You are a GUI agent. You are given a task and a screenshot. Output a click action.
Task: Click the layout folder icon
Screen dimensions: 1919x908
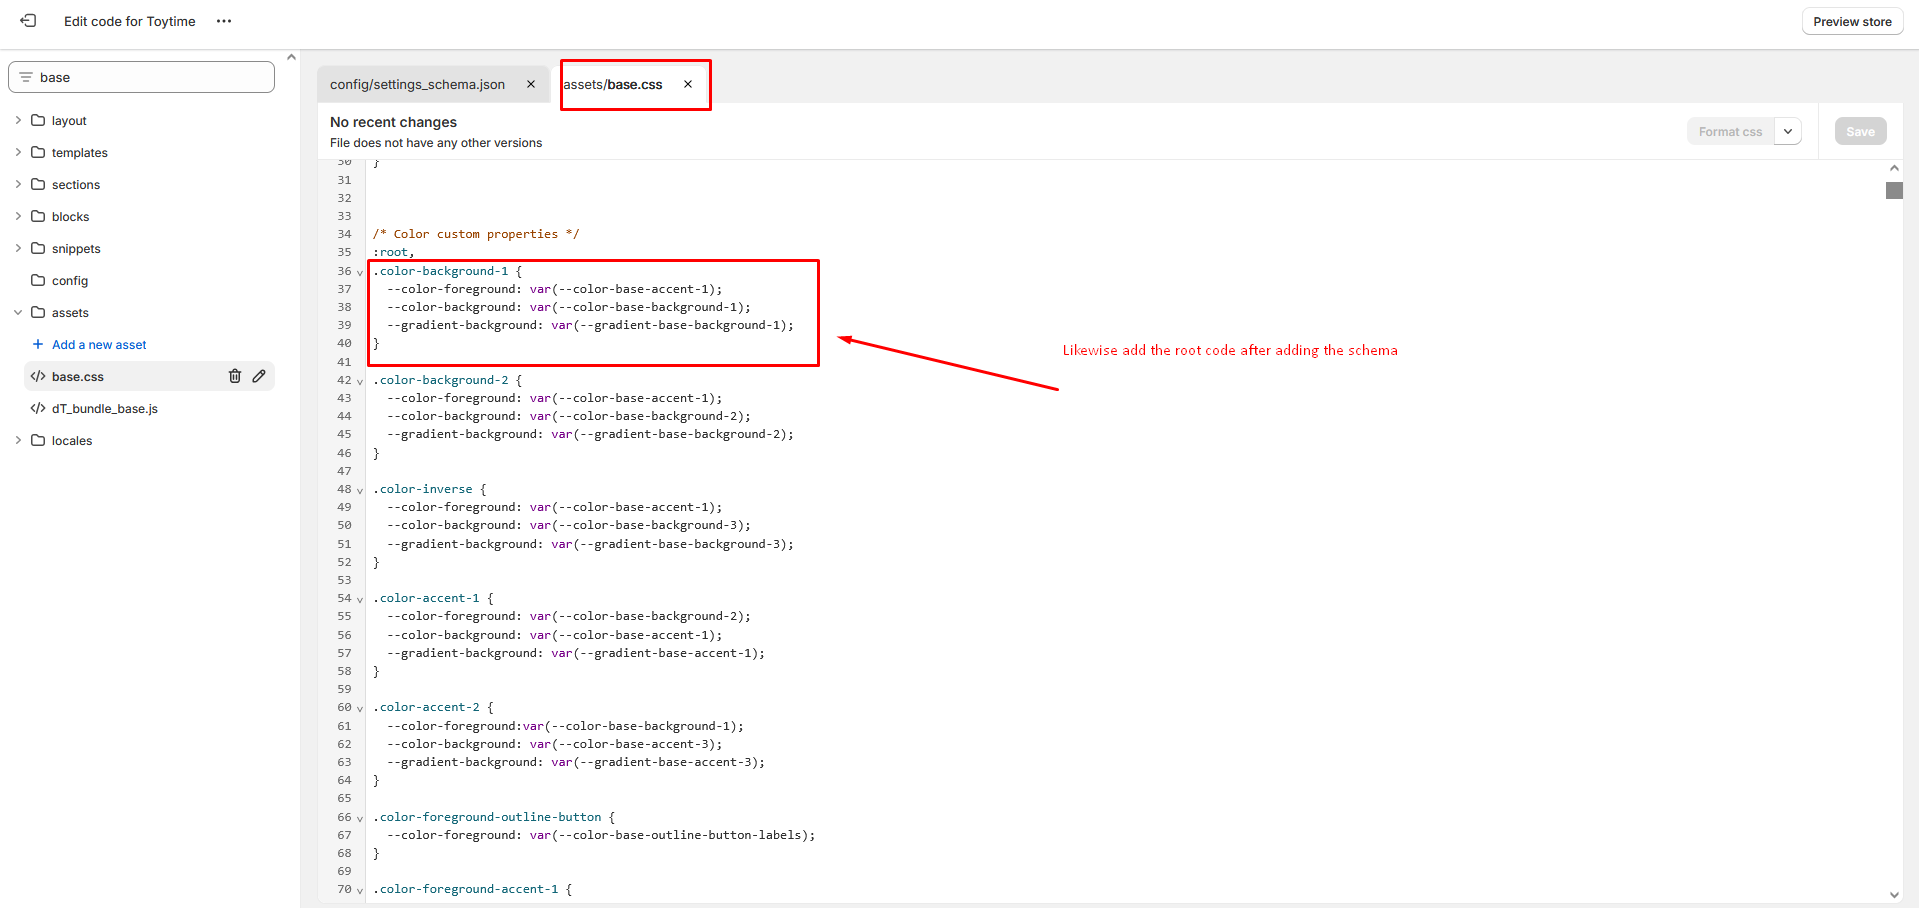pyautogui.click(x=38, y=120)
